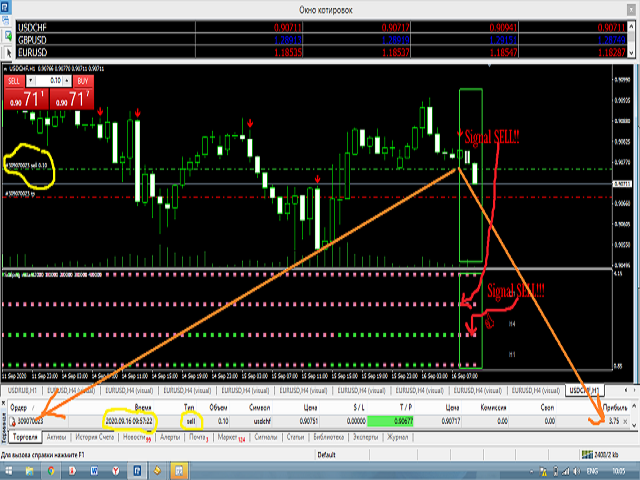
Task: Select the active USDCHF,H1 chart tab
Action: tap(584, 391)
